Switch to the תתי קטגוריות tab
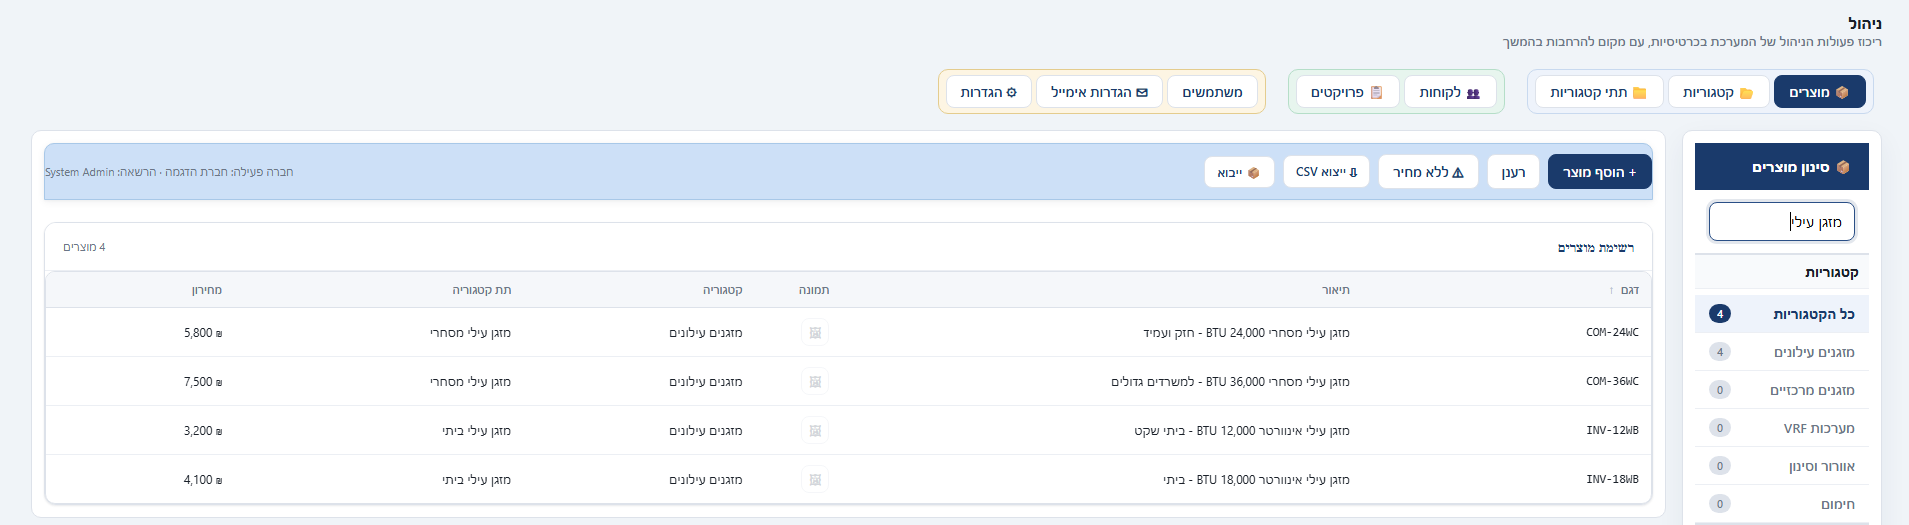Image resolution: width=1909 pixels, height=525 pixels. pyautogui.click(x=1599, y=92)
